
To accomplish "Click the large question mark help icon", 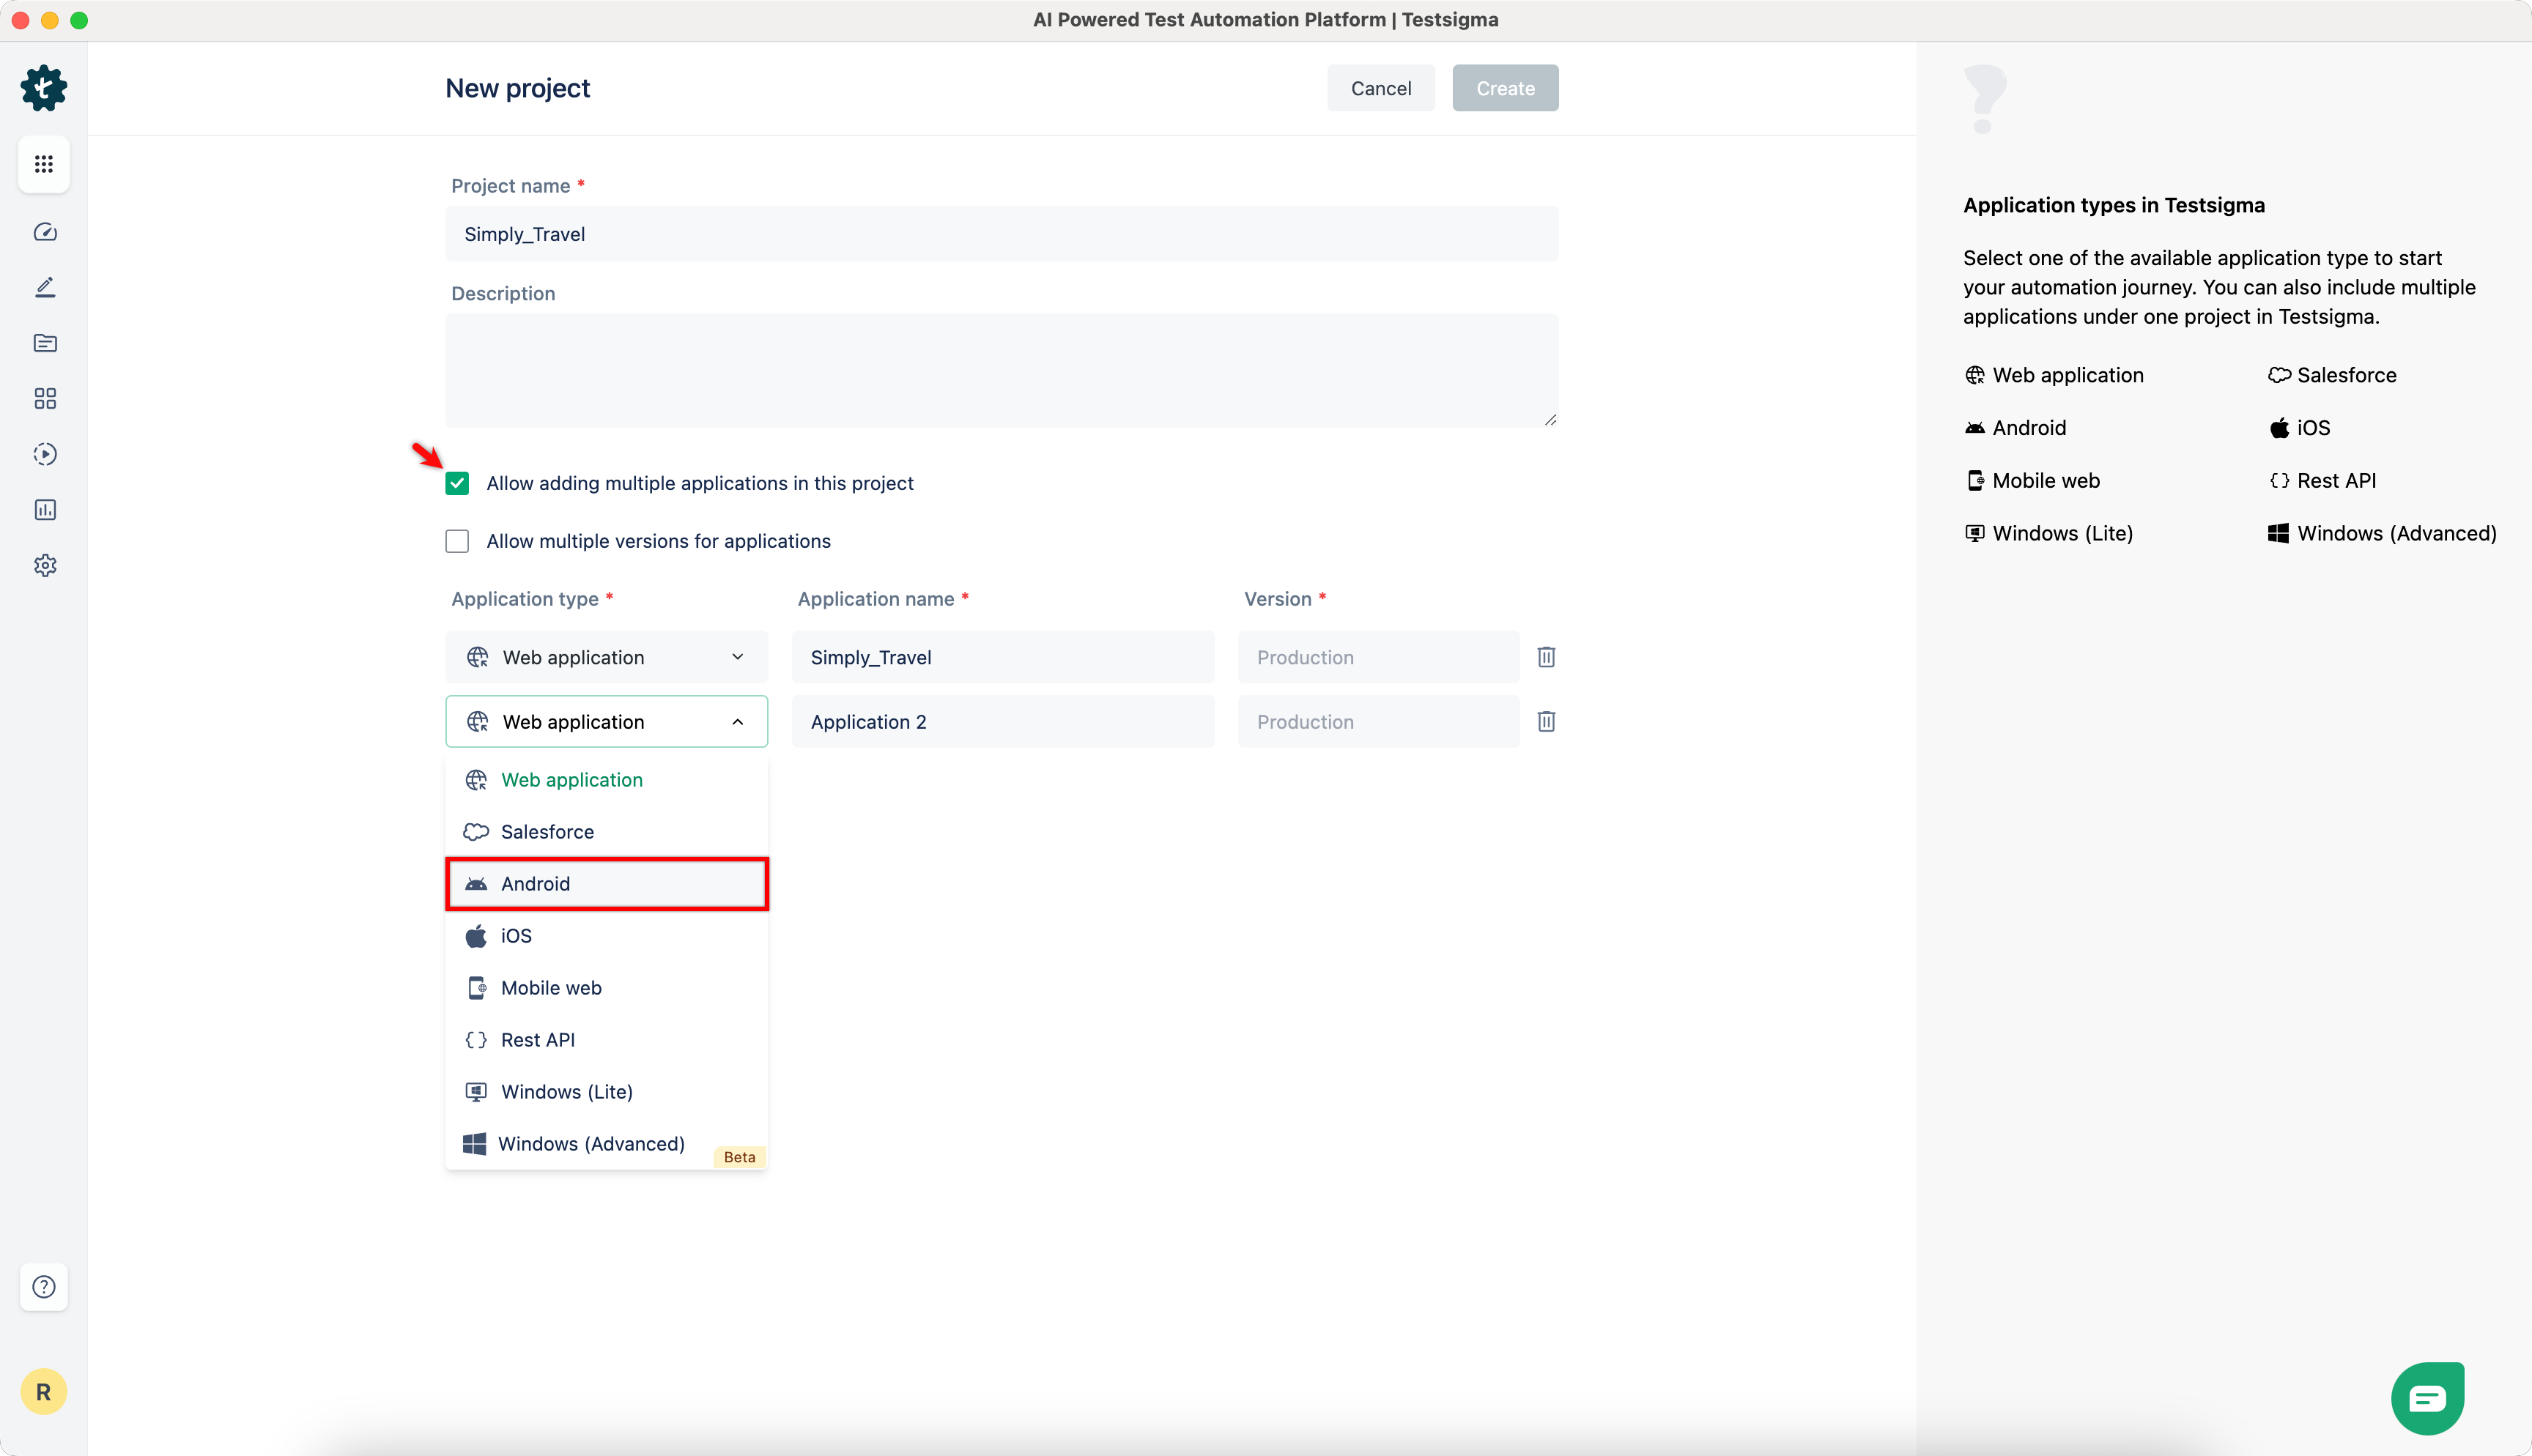I will point(1985,98).
